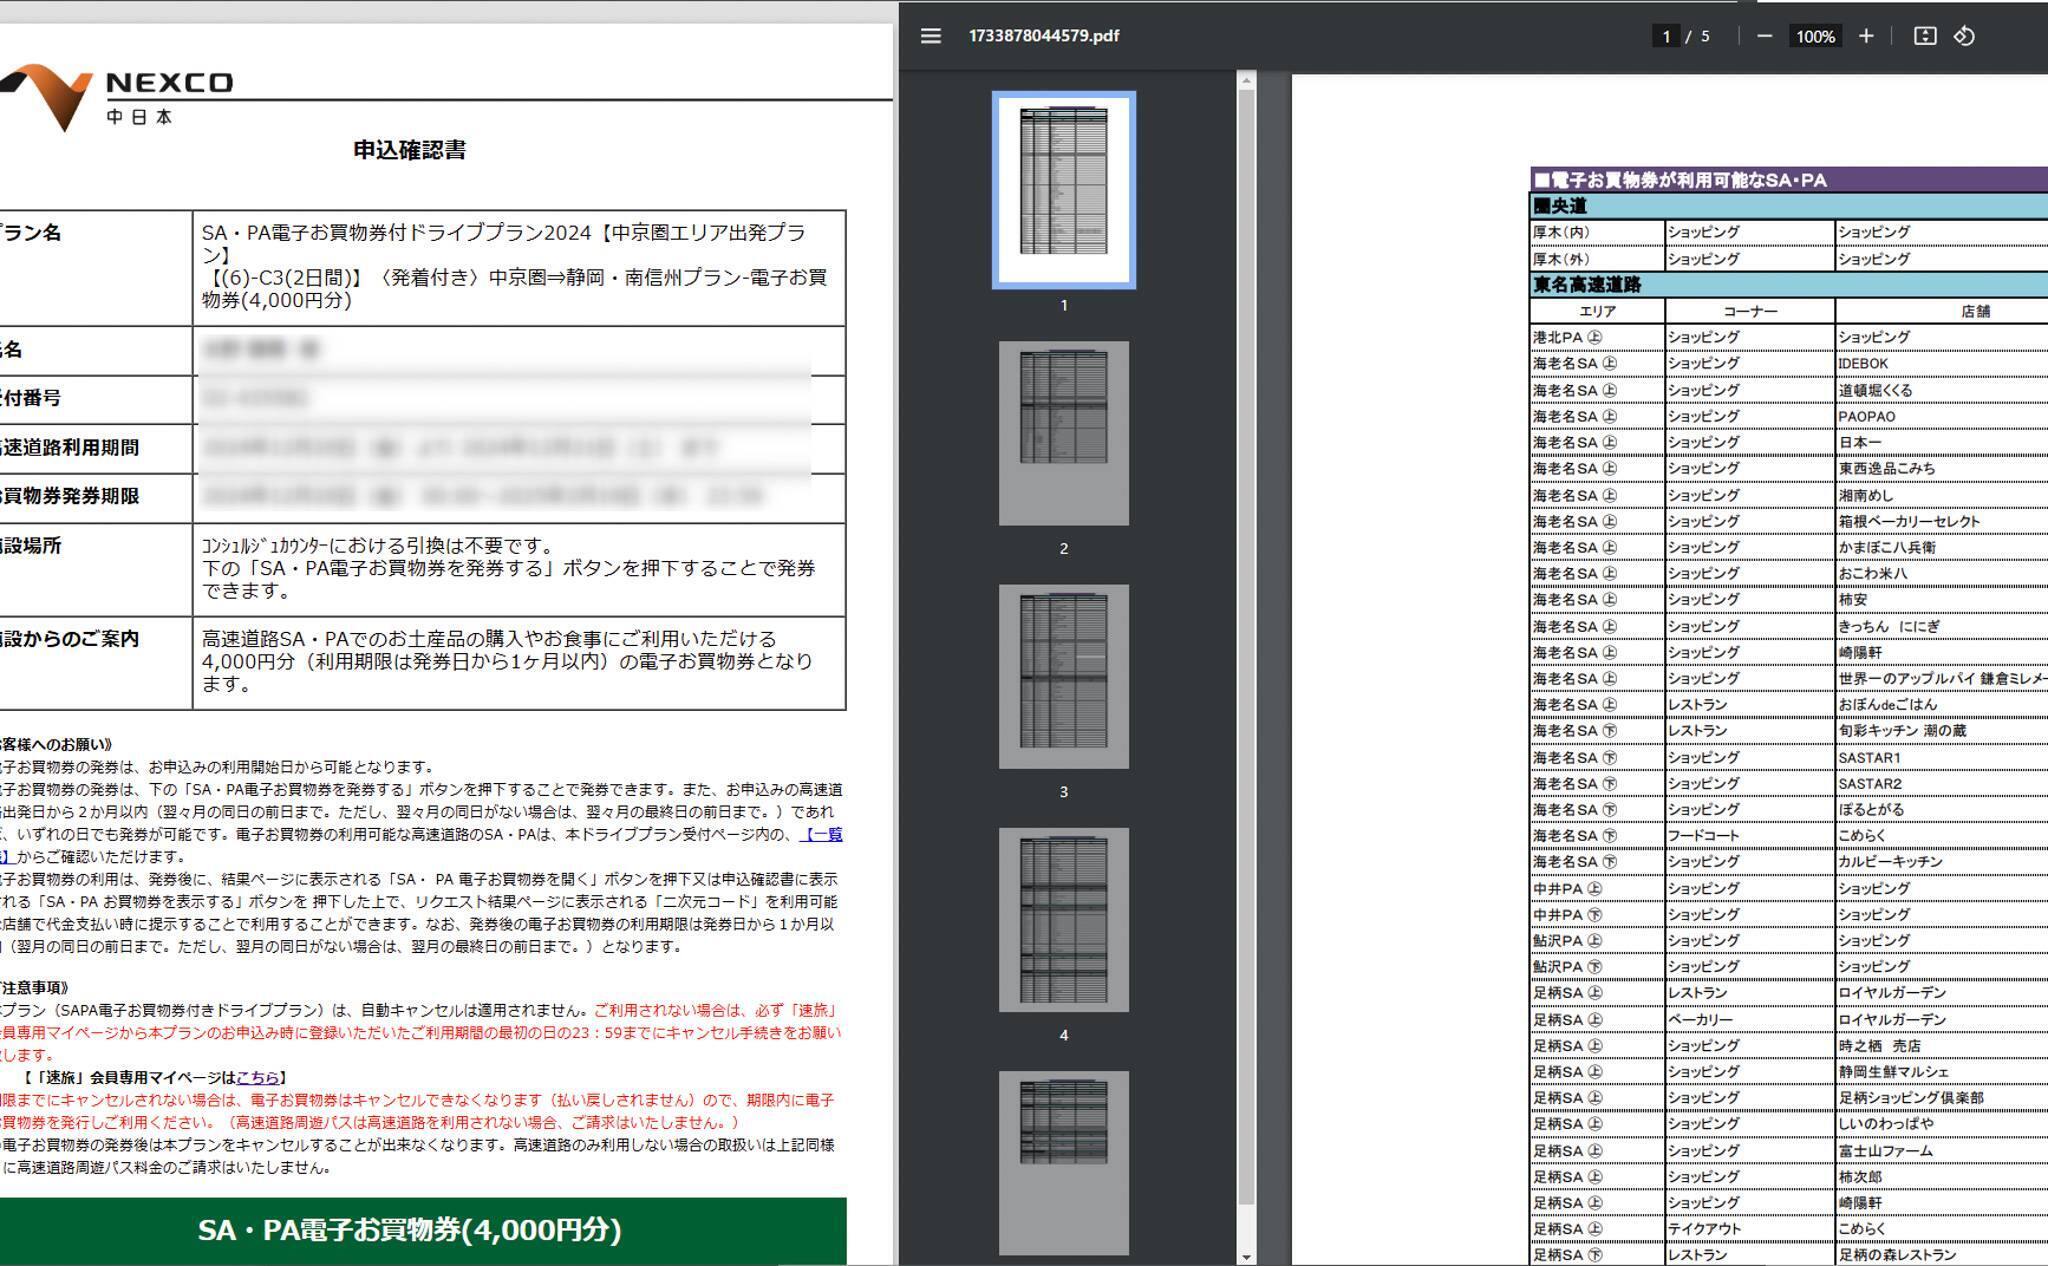Viewport: 2048px width, 1266px height.
Task: Click the プラン名 row label
Action: tap(32, 233)
